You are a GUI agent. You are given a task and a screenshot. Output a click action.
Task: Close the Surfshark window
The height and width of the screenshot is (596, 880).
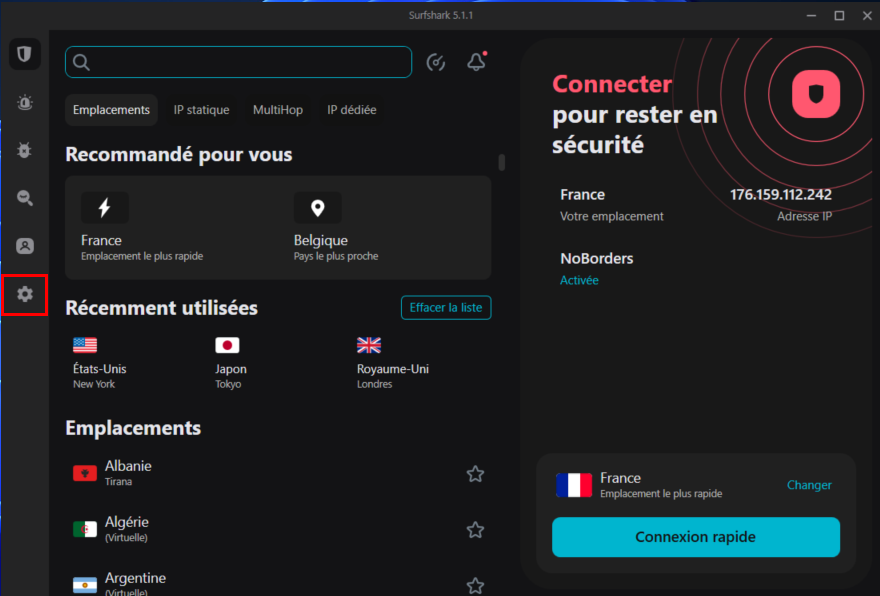(x=867, y=16)
